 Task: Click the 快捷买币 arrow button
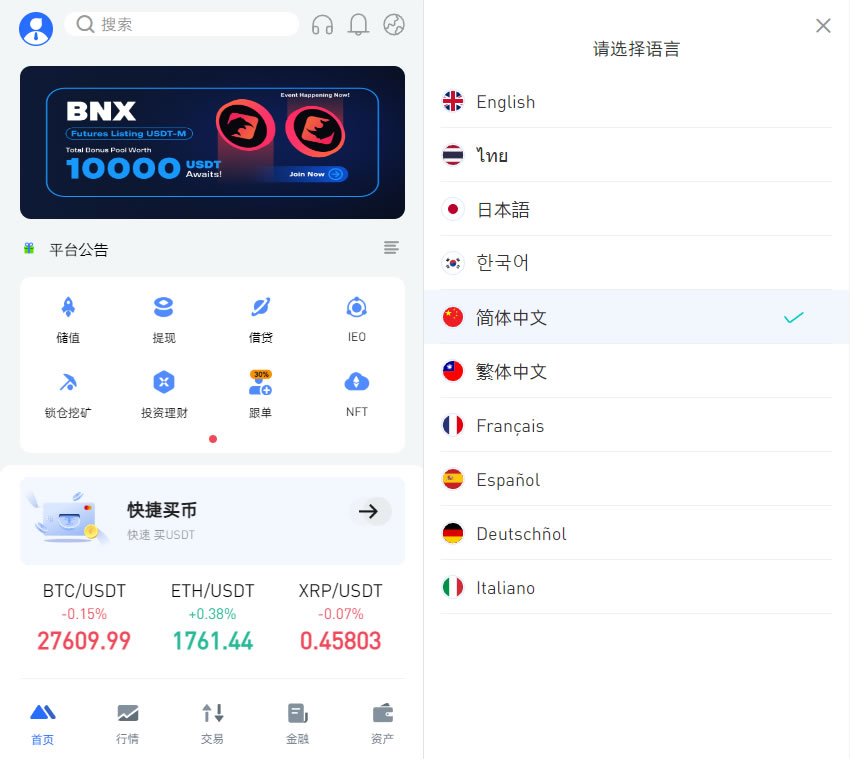coord(369,511)
